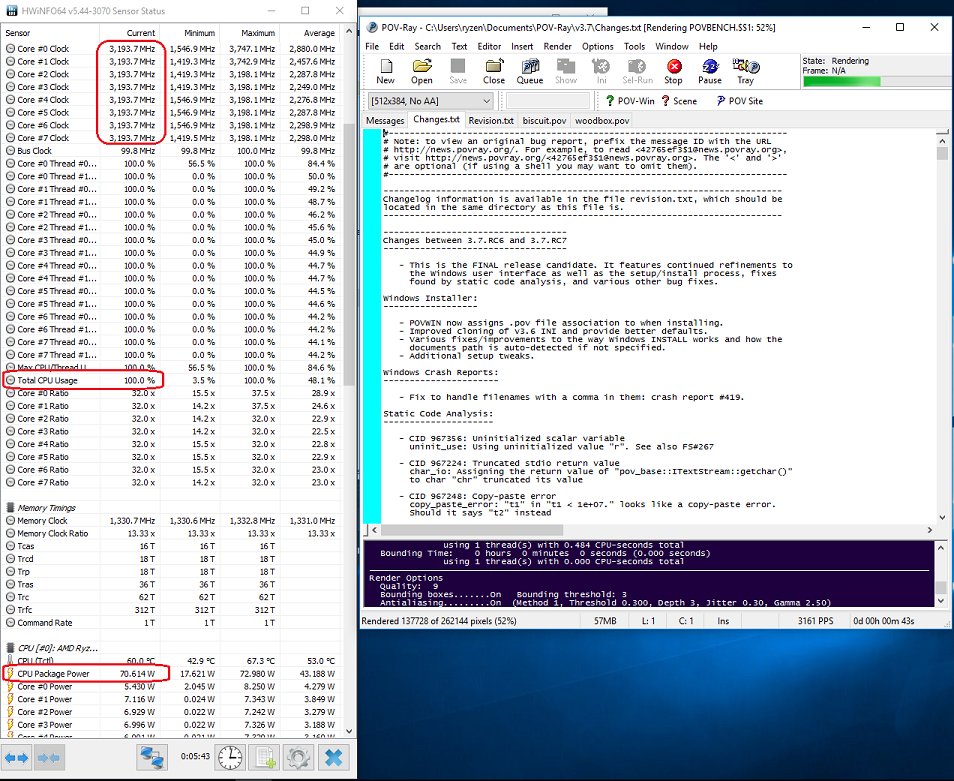Open Scene help icon
This screenshot has width=954, height=781.
coord(679,101)
